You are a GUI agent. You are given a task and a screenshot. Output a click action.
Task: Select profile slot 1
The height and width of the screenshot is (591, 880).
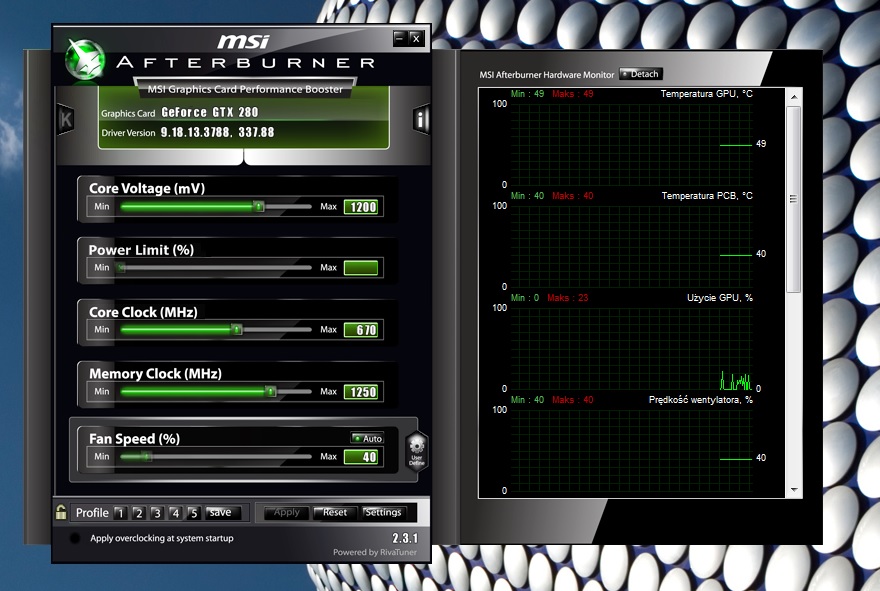[x=122, y=512]
